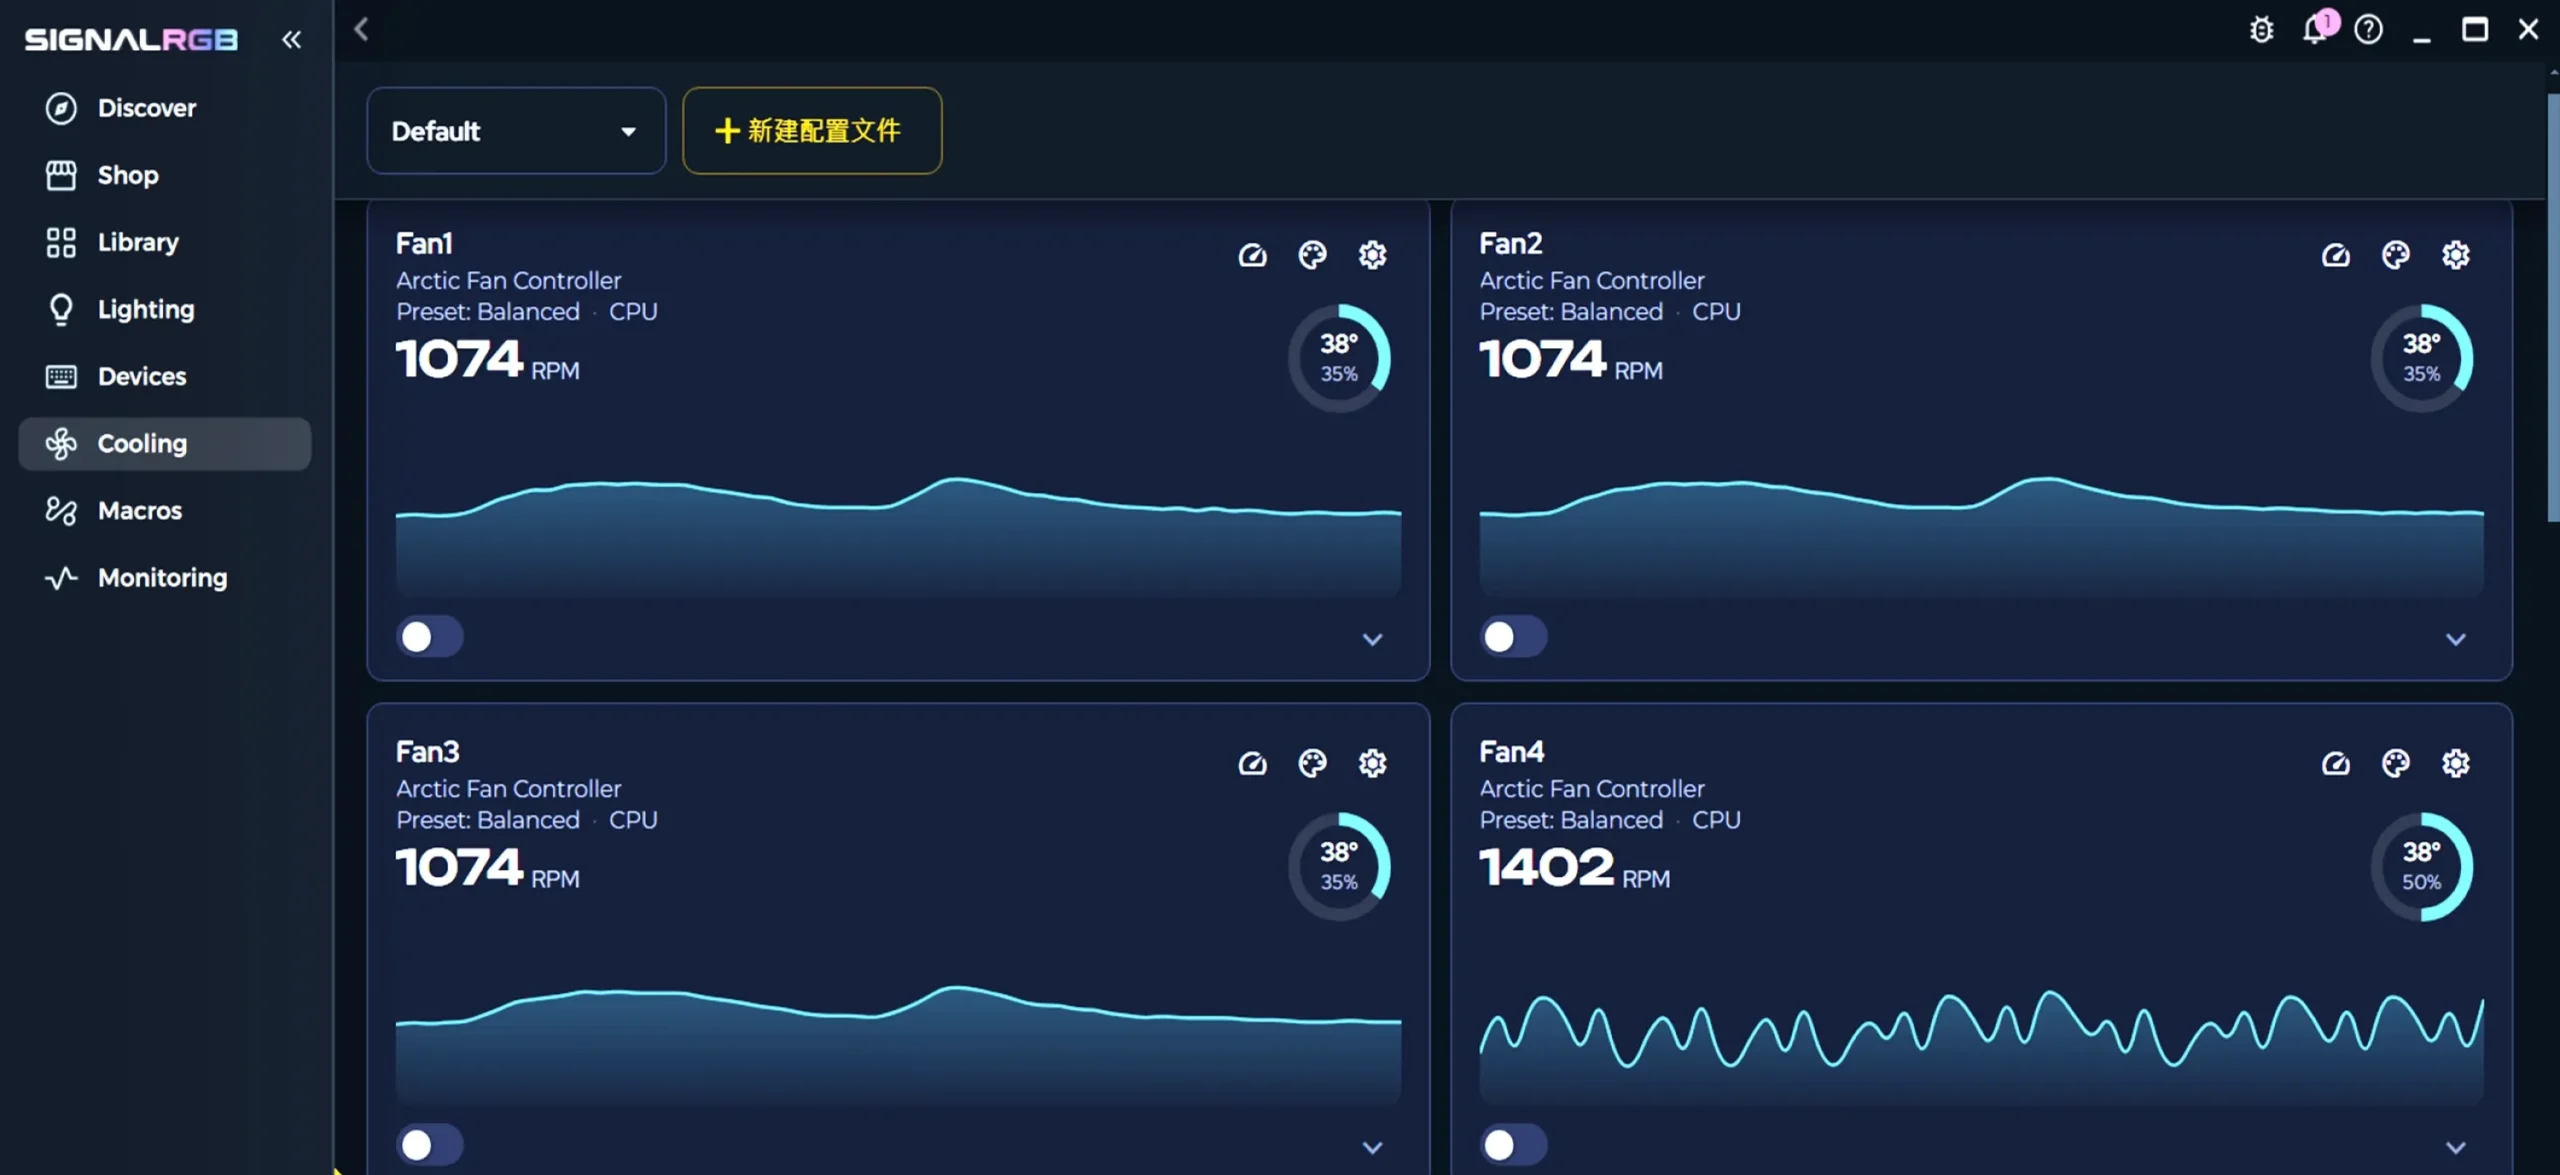The width and height of the screenshot is (2560, 1175).
Task: Open the bug report icon
Action: 2261,30
